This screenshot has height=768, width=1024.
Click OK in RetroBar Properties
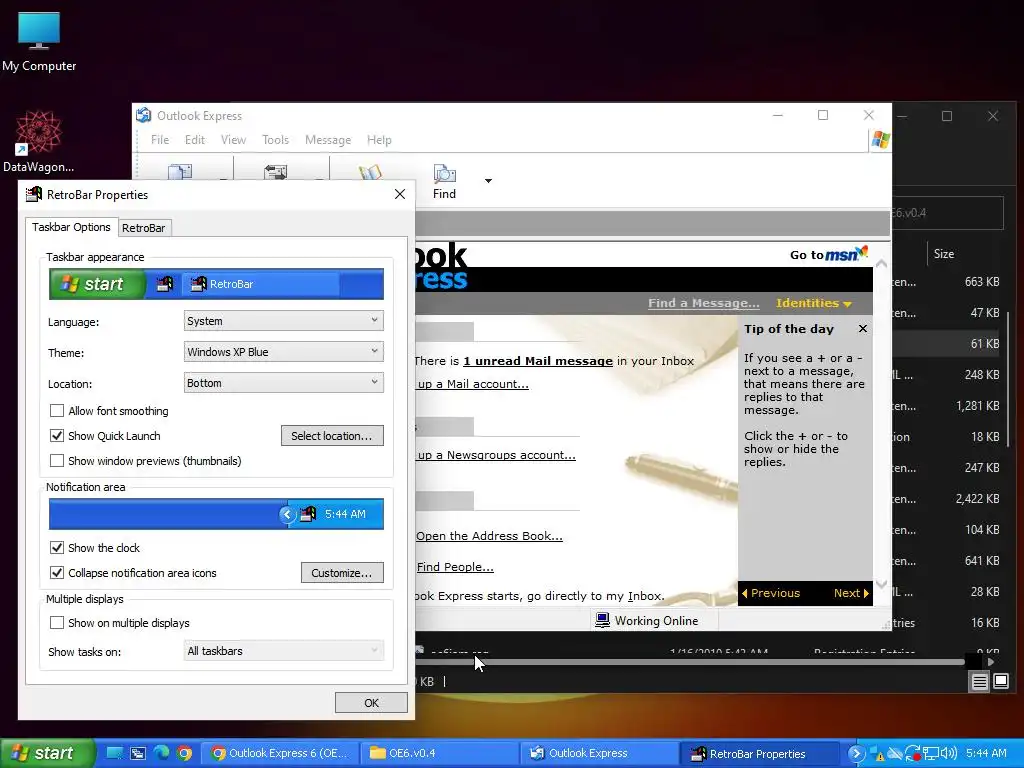pyautogui.click(x=371, y=703)
